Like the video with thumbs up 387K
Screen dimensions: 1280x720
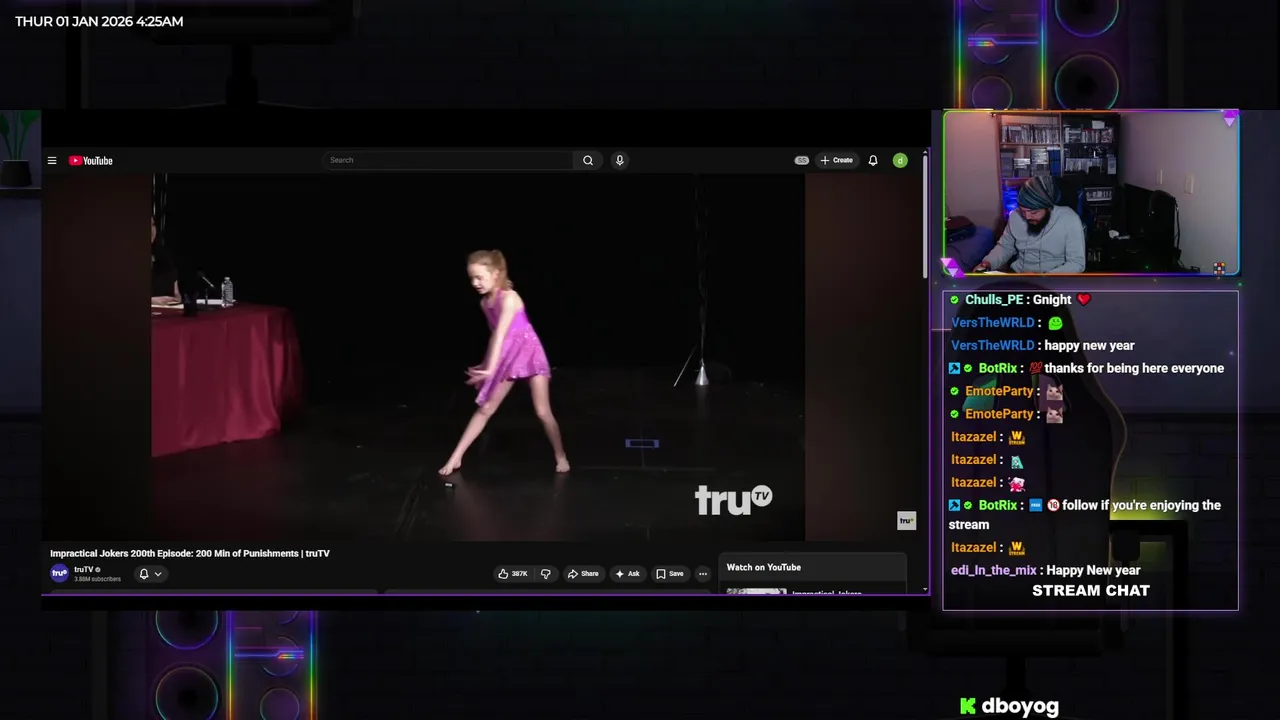click(x=514, y=574)
